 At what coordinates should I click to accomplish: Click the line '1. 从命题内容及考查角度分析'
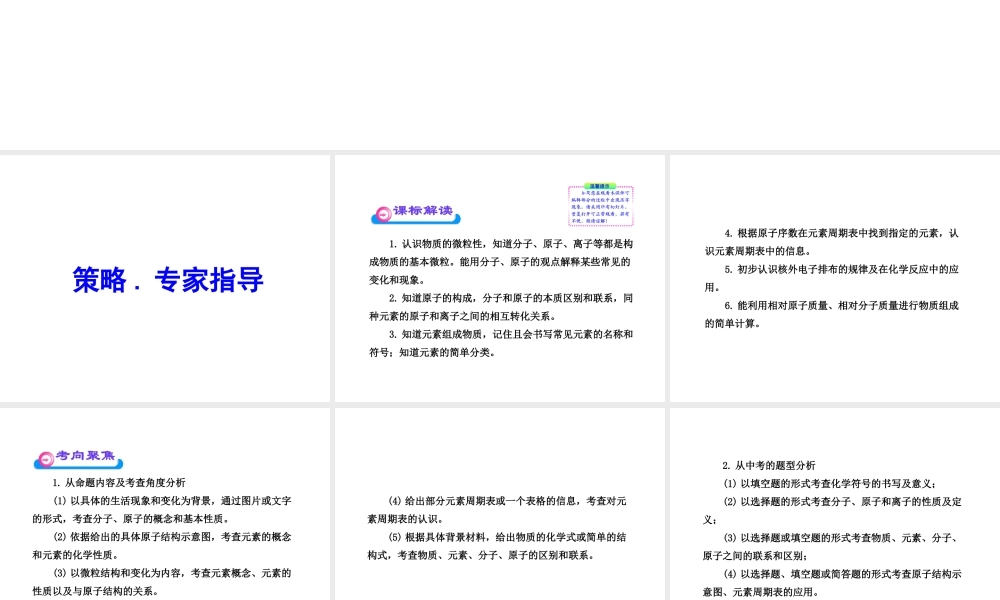(119, 483)
